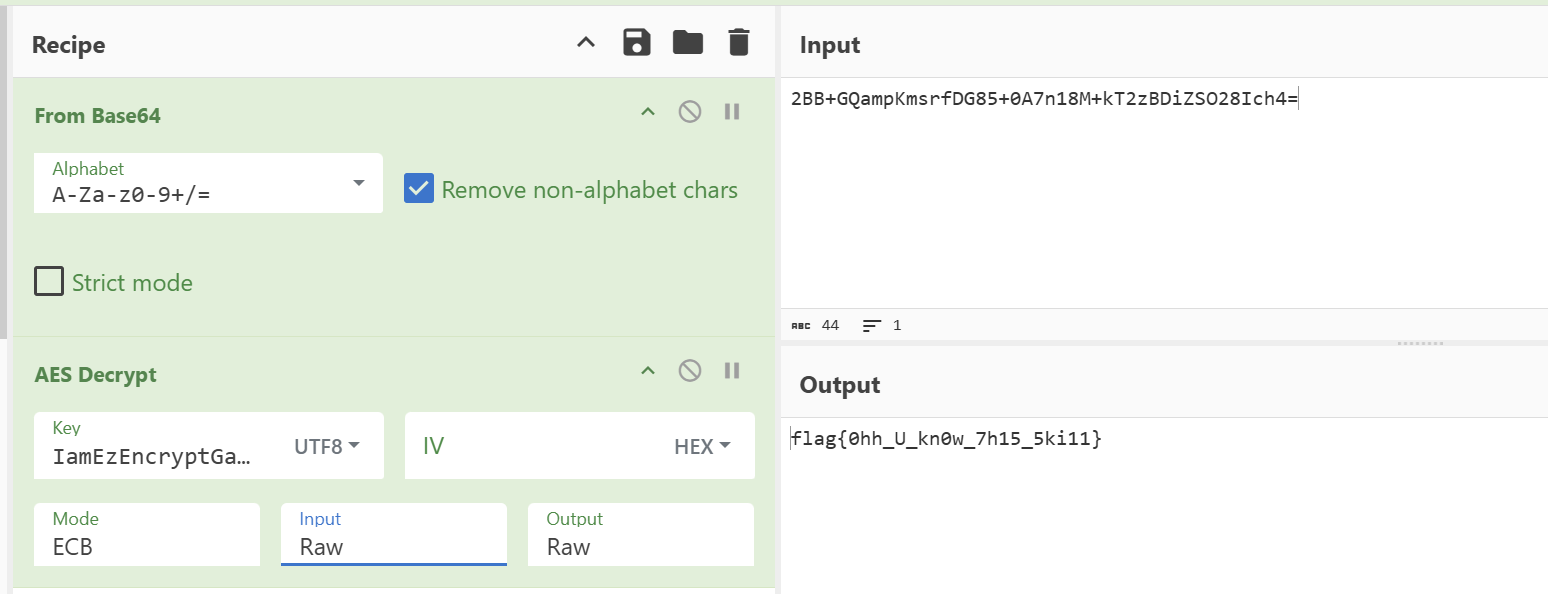The height and width of the screenshot is (594, 1548).
Task: Open the Base64 Alphabet dropdown
Action: [x=358, y=184]
